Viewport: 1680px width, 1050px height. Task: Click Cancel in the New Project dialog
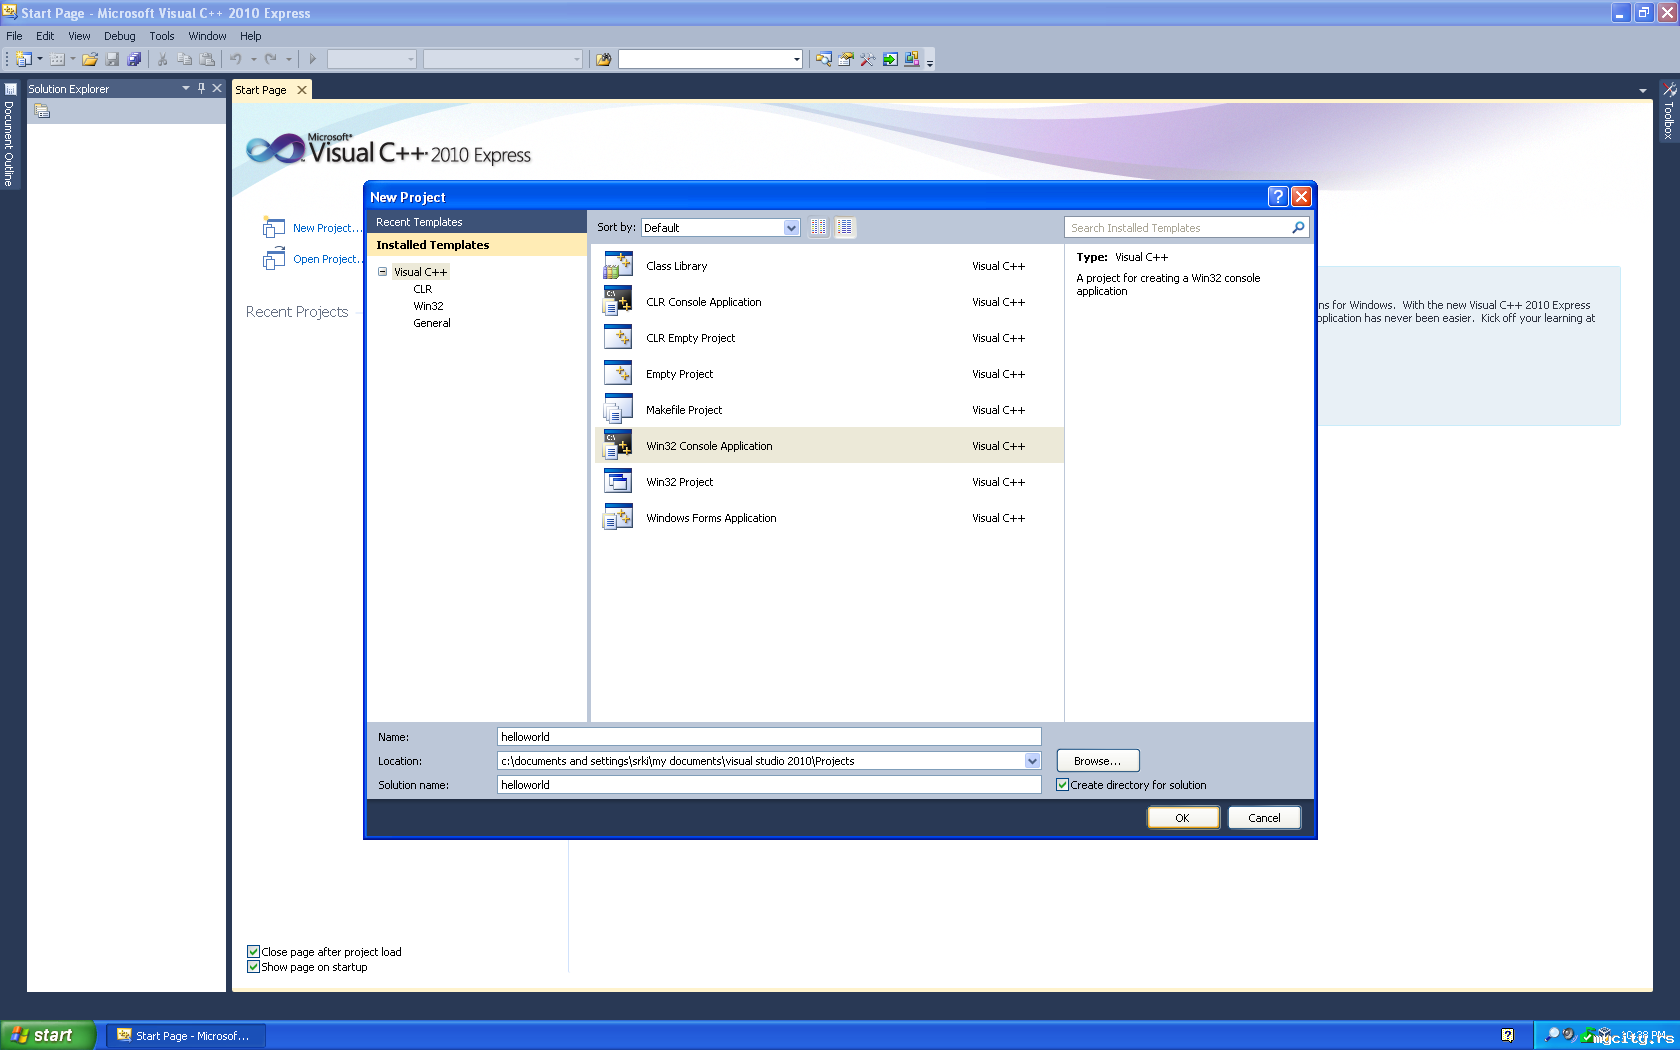(1264, 818)
